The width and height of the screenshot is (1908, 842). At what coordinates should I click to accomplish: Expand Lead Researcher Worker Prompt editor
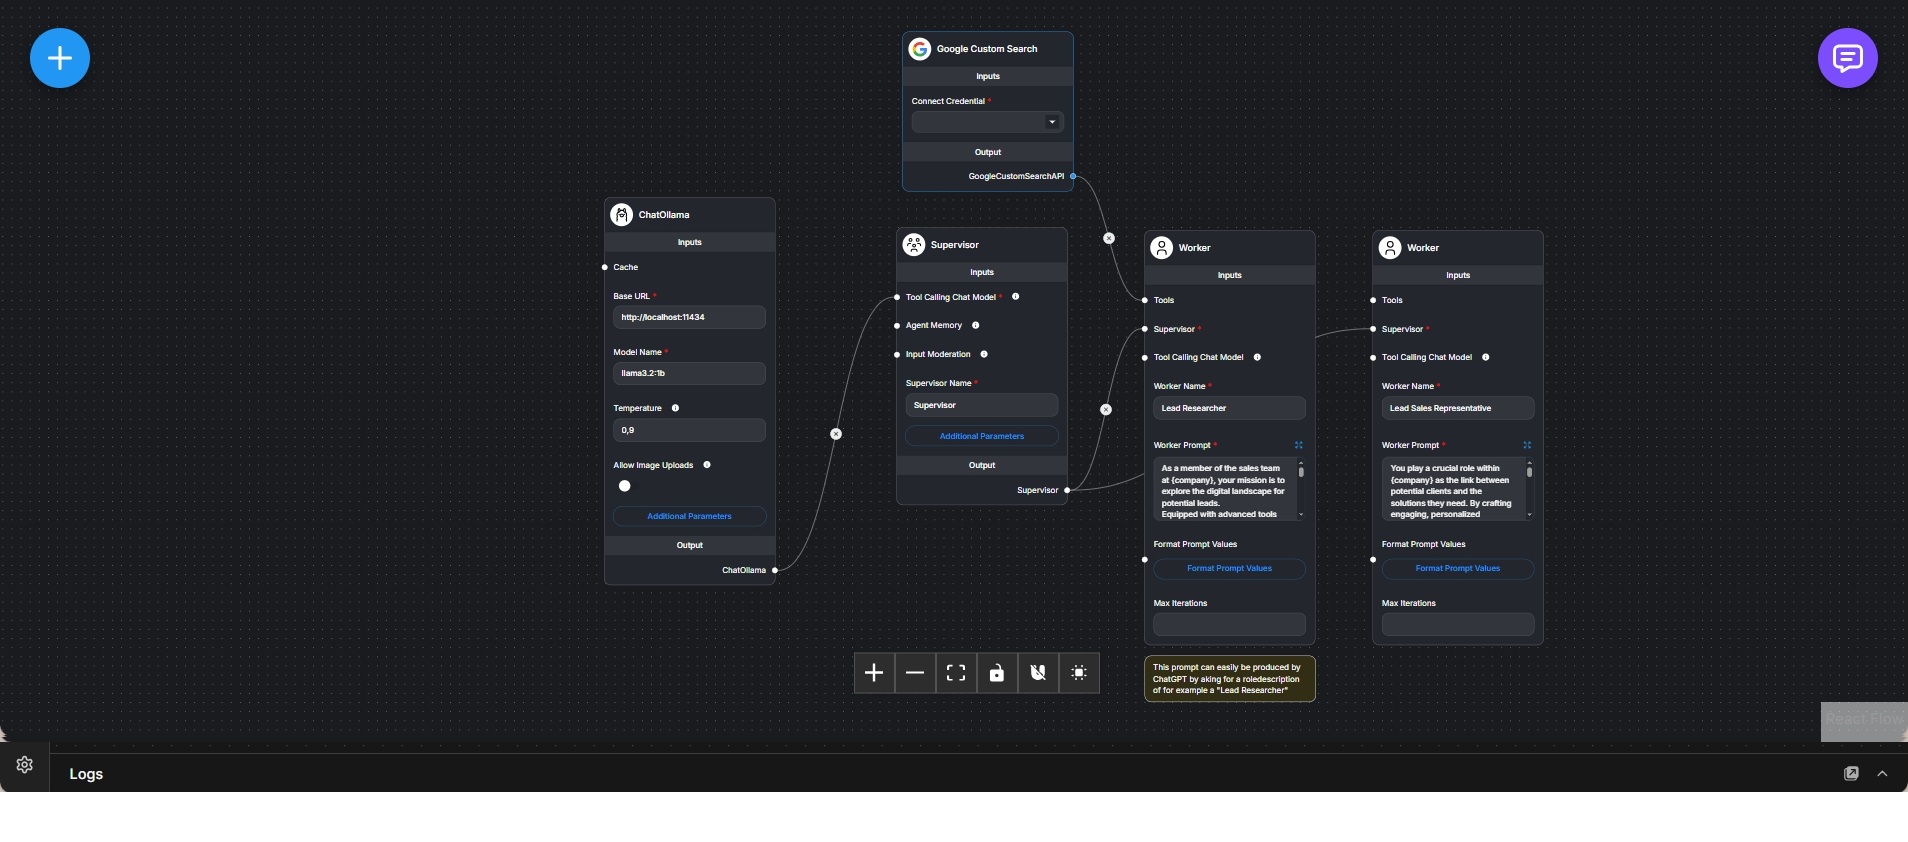pos(1299,445)
